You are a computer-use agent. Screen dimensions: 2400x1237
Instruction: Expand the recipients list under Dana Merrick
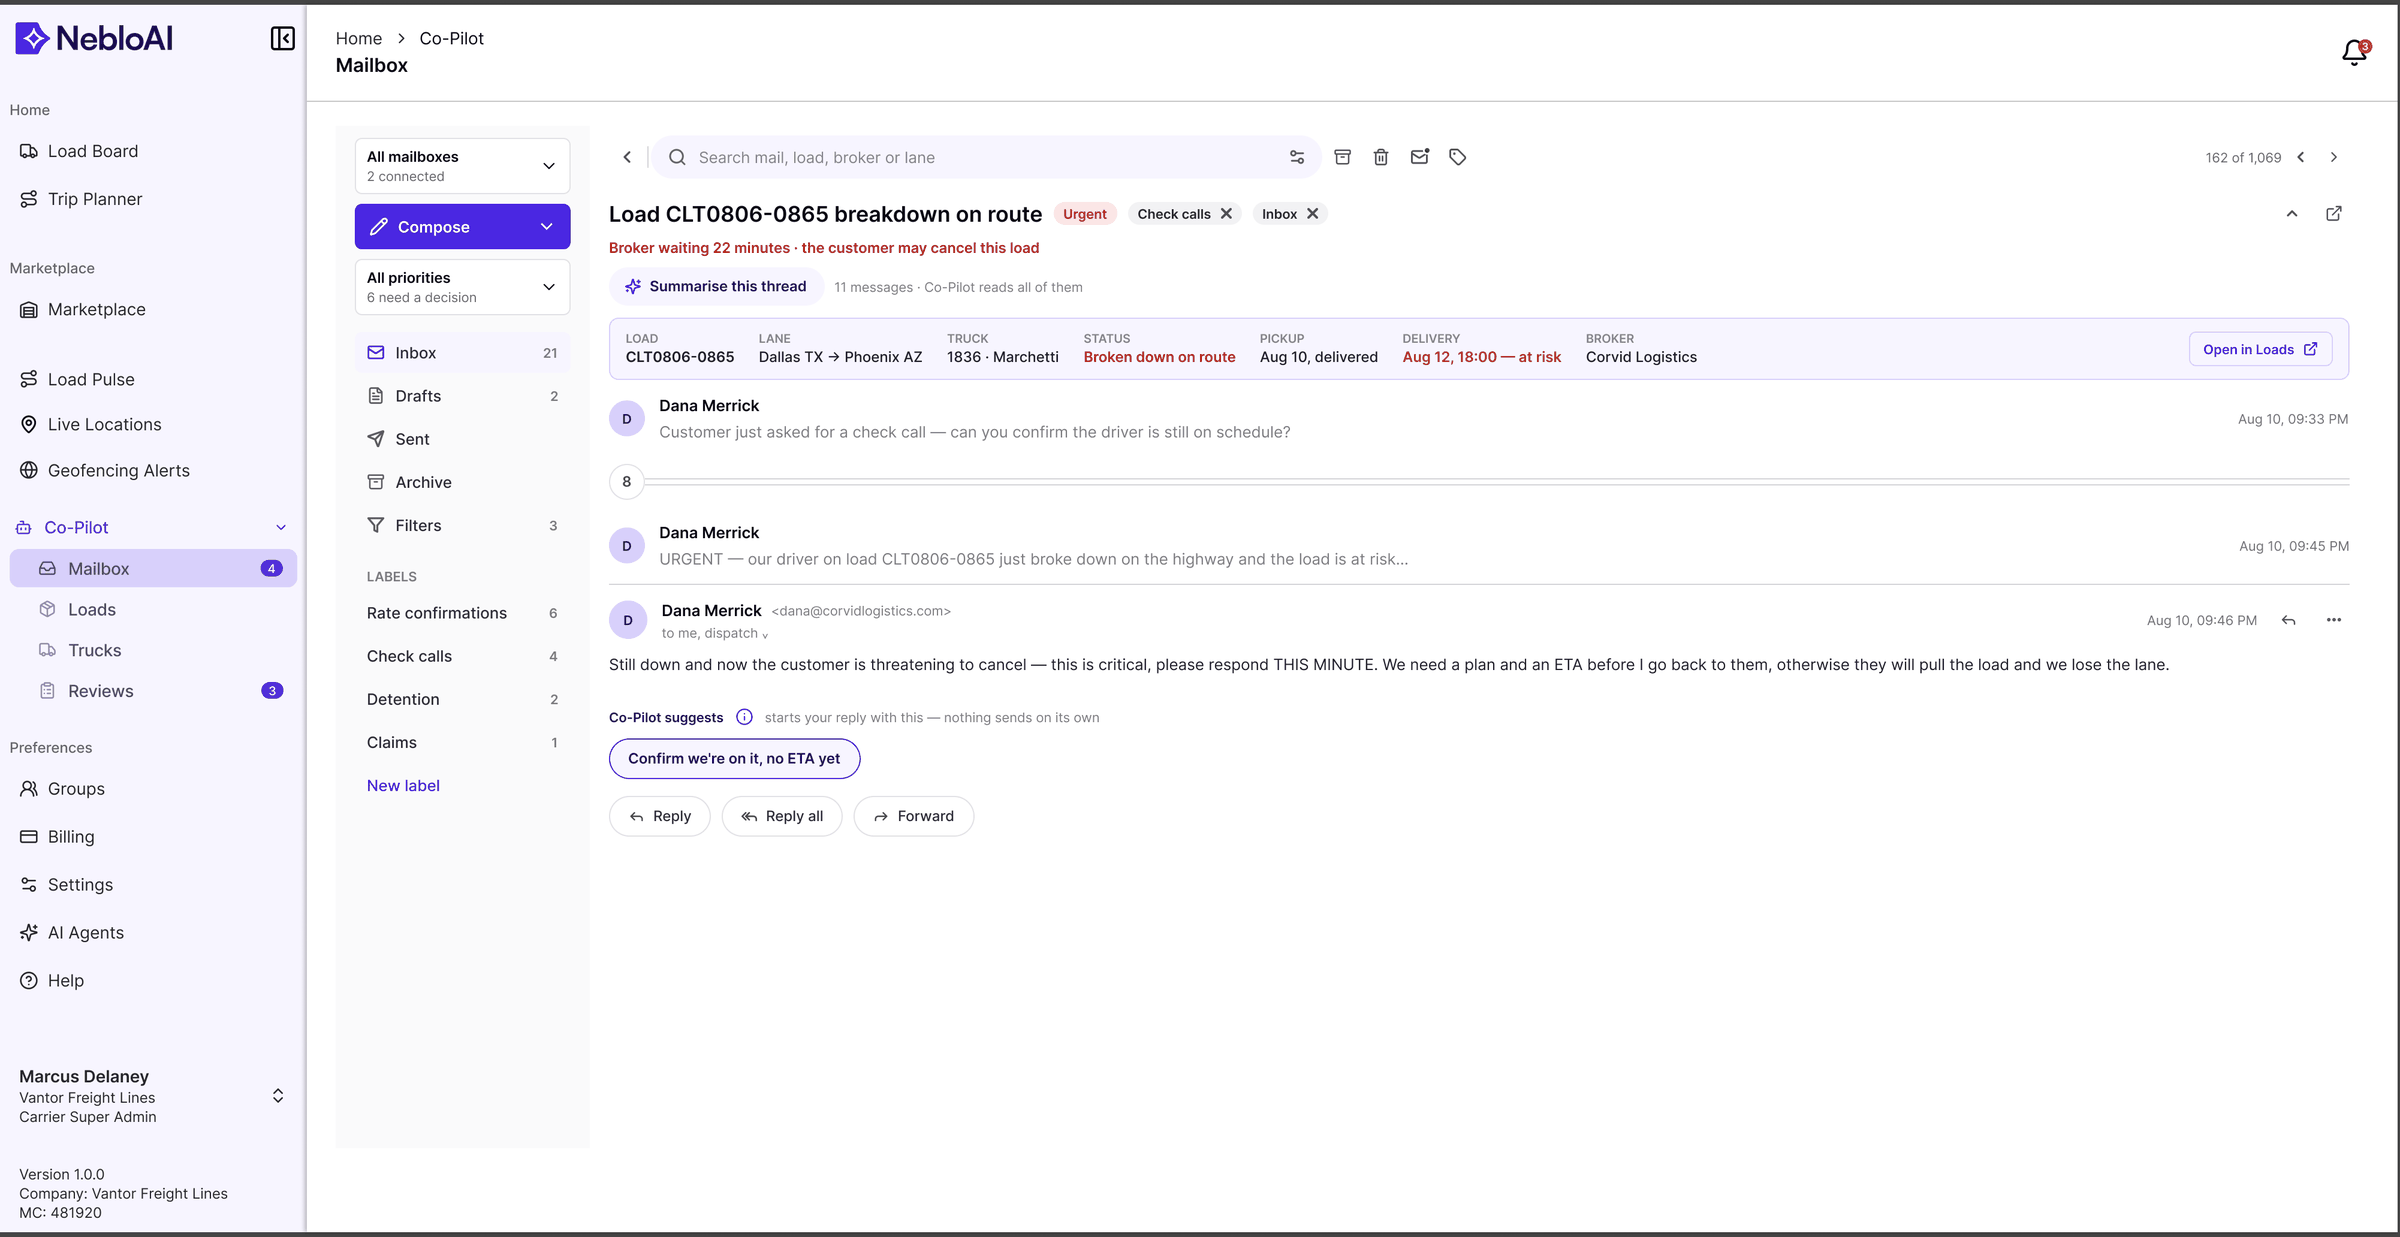point(765,635)
